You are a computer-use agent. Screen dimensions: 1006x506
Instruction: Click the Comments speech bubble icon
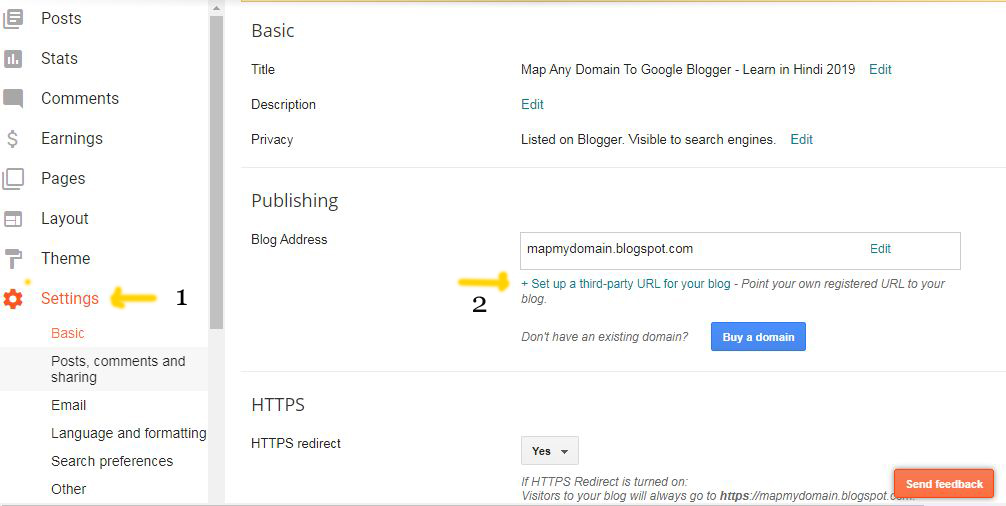(13, 99)
